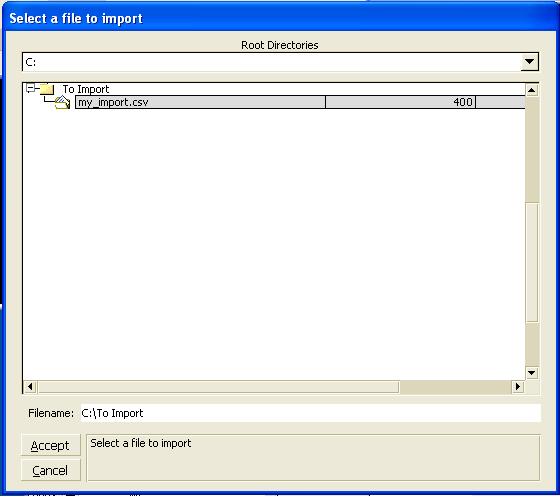Select the To Import folder label
This screenshot has width=560, height=496.
click(x=86, y=89)
